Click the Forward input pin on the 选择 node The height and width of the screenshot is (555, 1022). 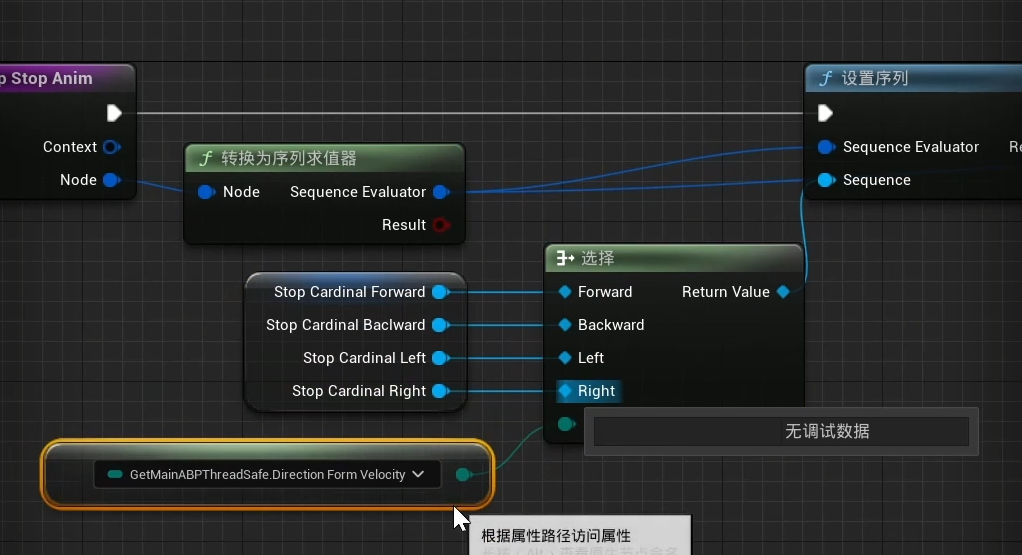coord(565,292)
